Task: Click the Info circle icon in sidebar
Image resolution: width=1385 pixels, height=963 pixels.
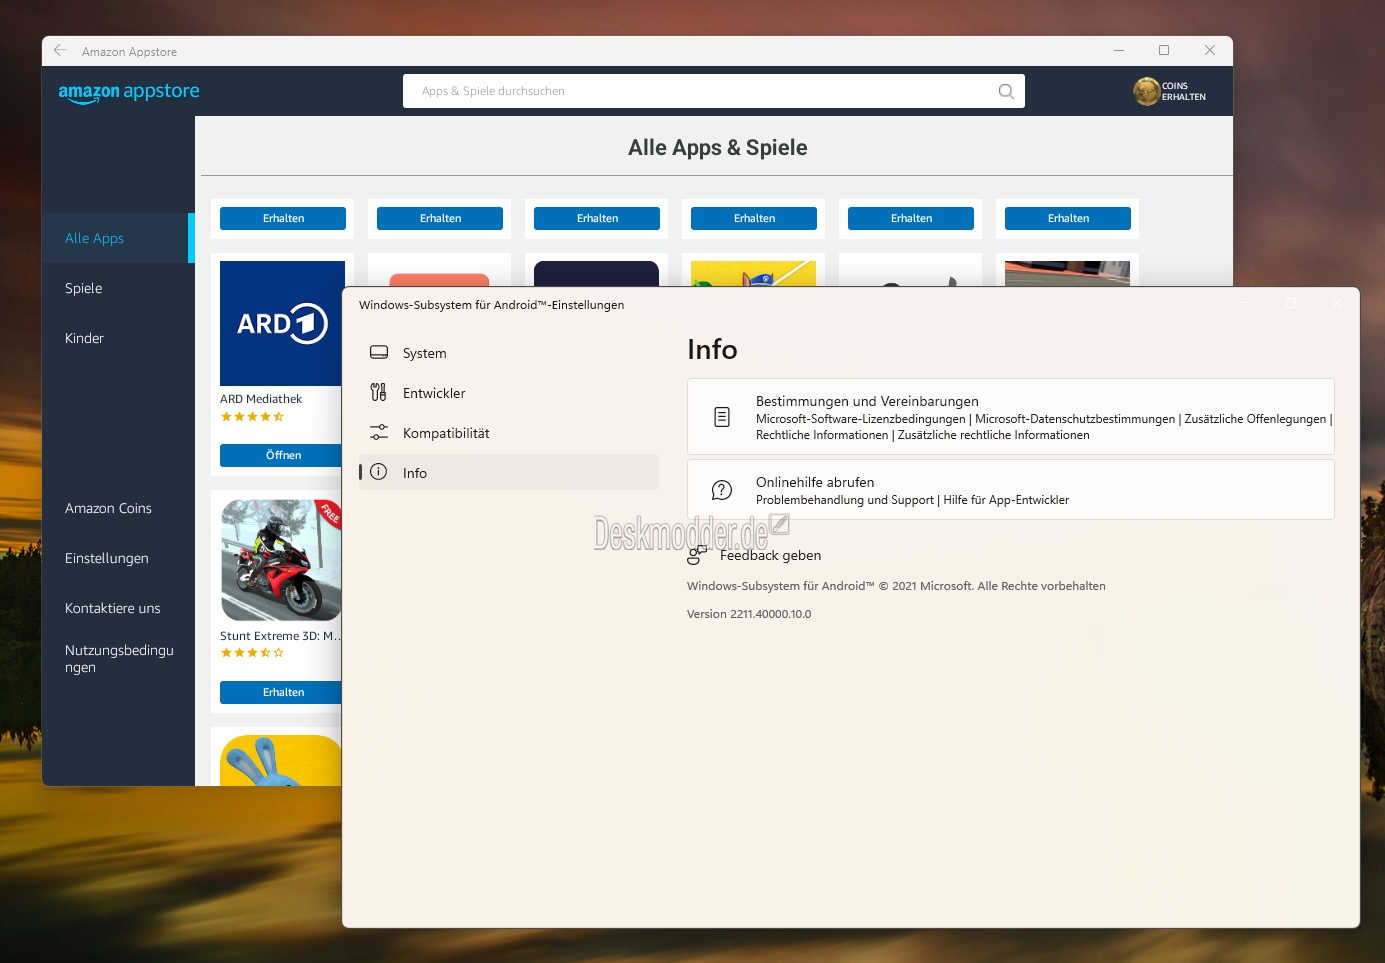Action: [378, 472]
